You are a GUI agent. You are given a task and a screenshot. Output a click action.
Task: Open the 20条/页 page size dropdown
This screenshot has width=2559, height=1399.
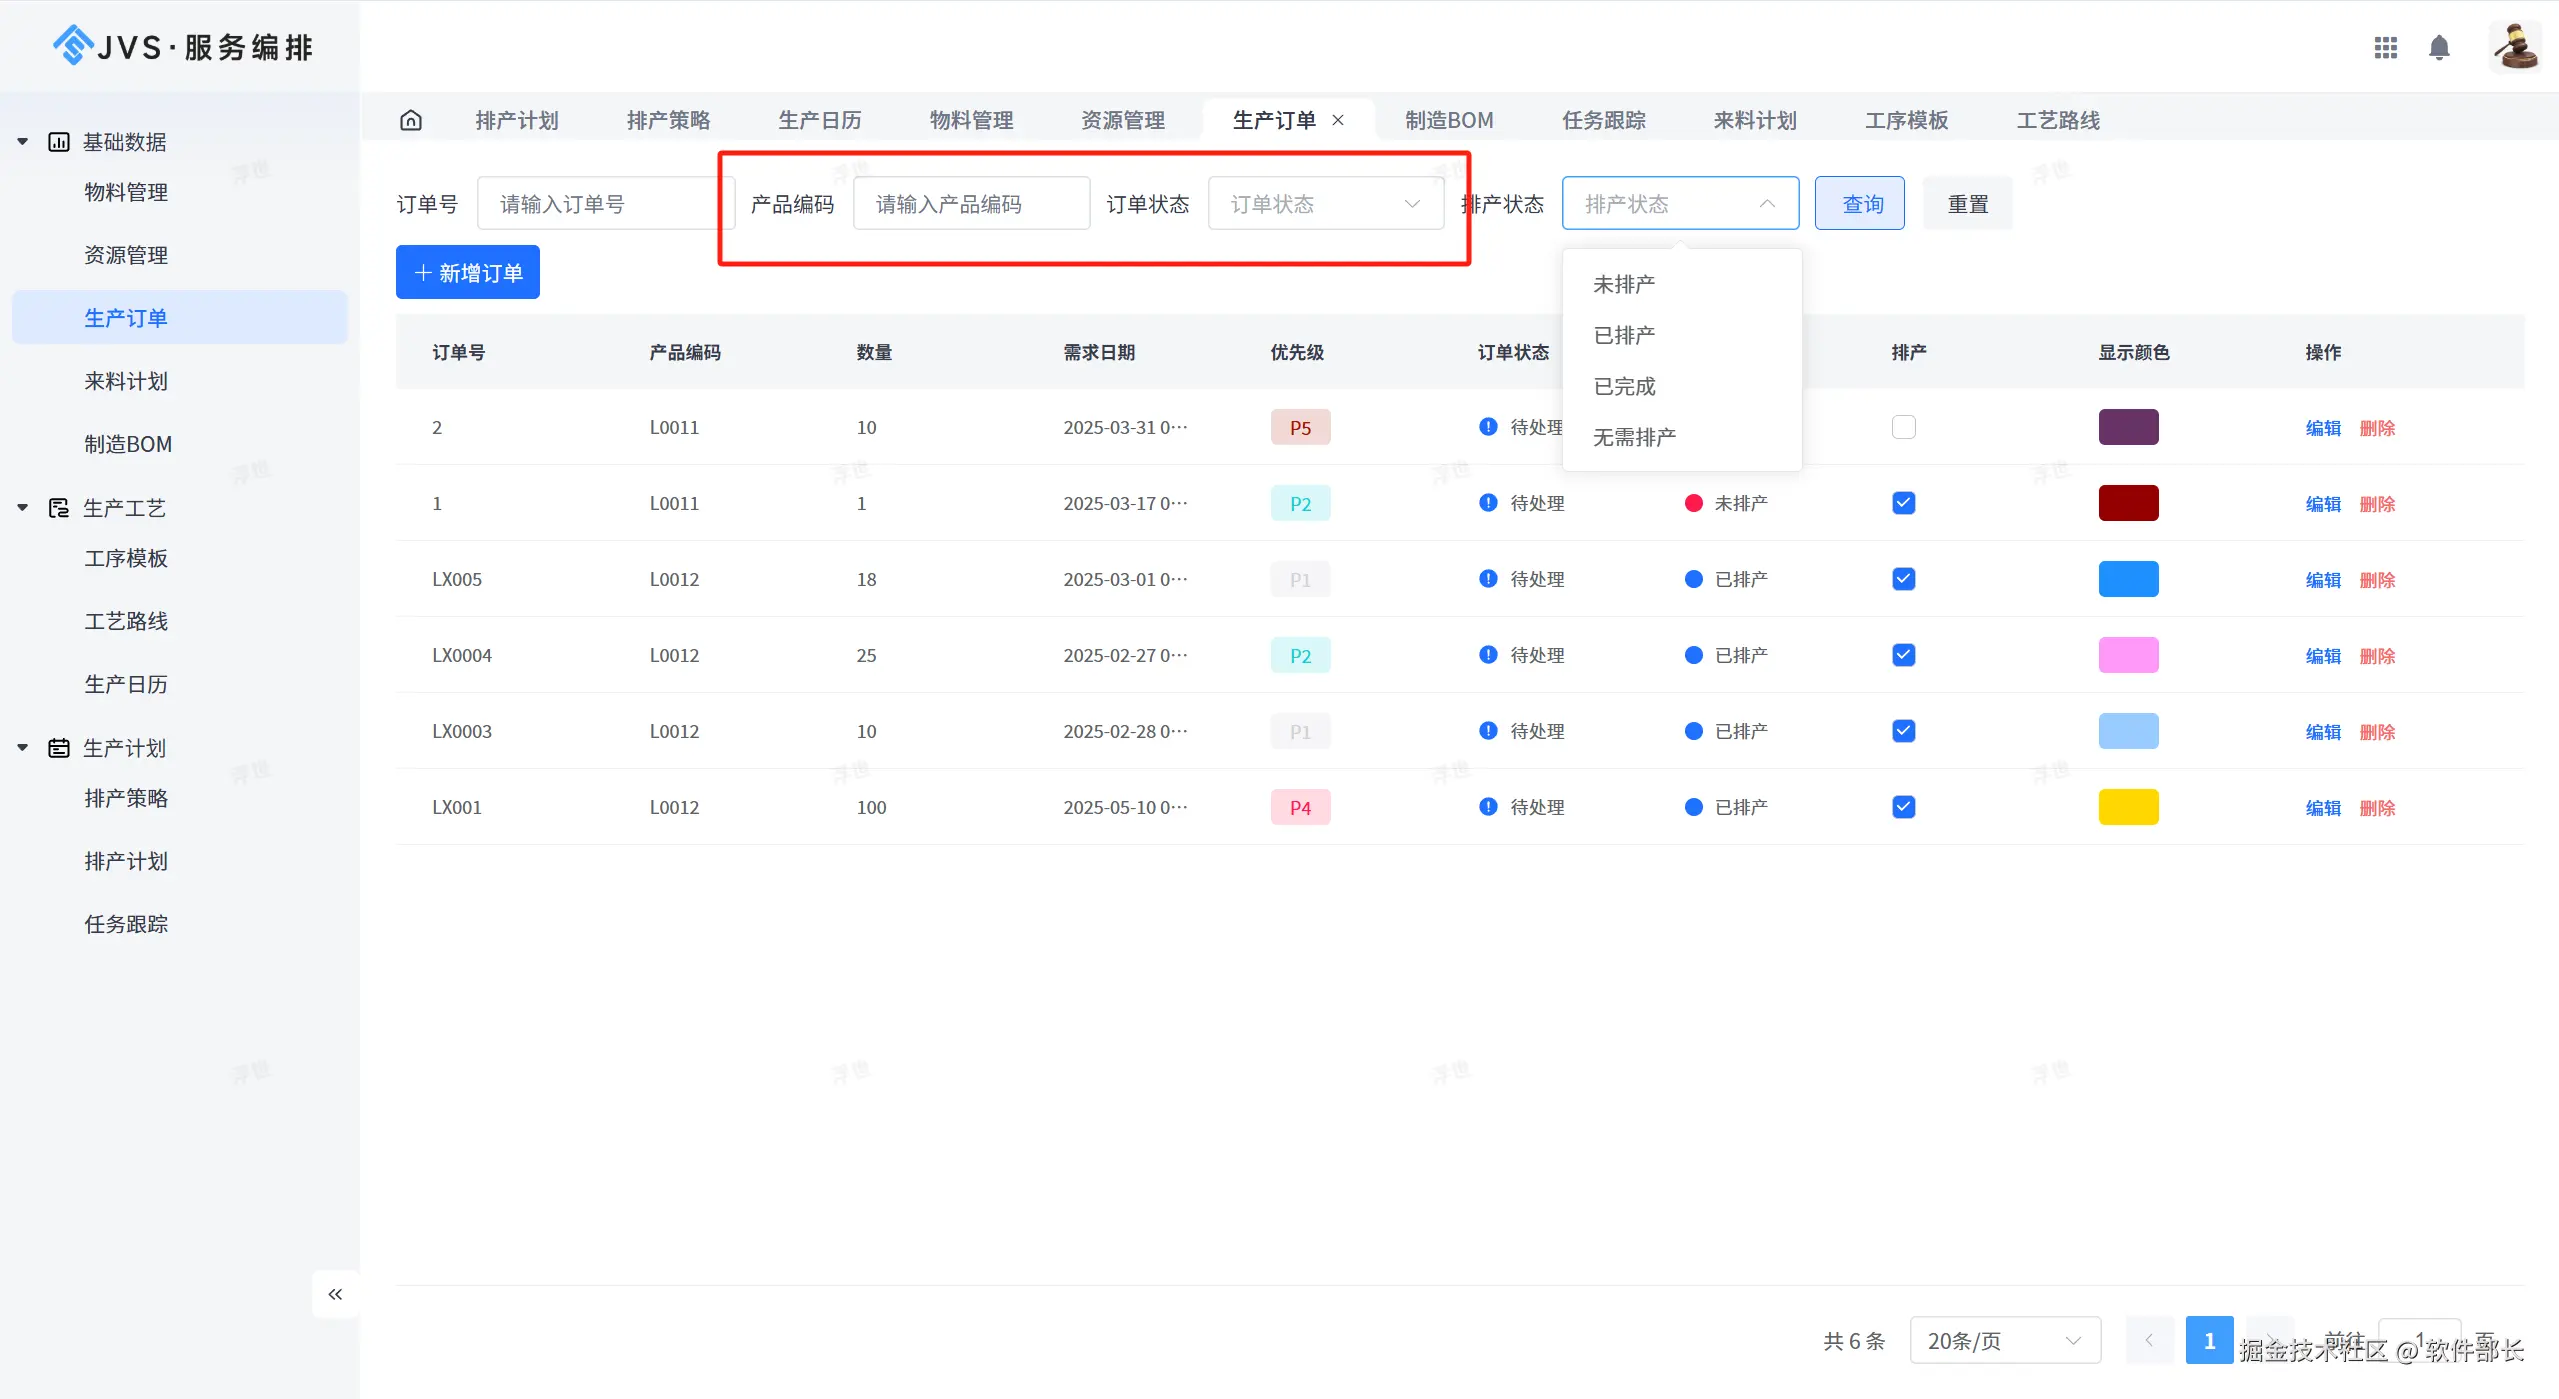[x=2004, y=1340]
